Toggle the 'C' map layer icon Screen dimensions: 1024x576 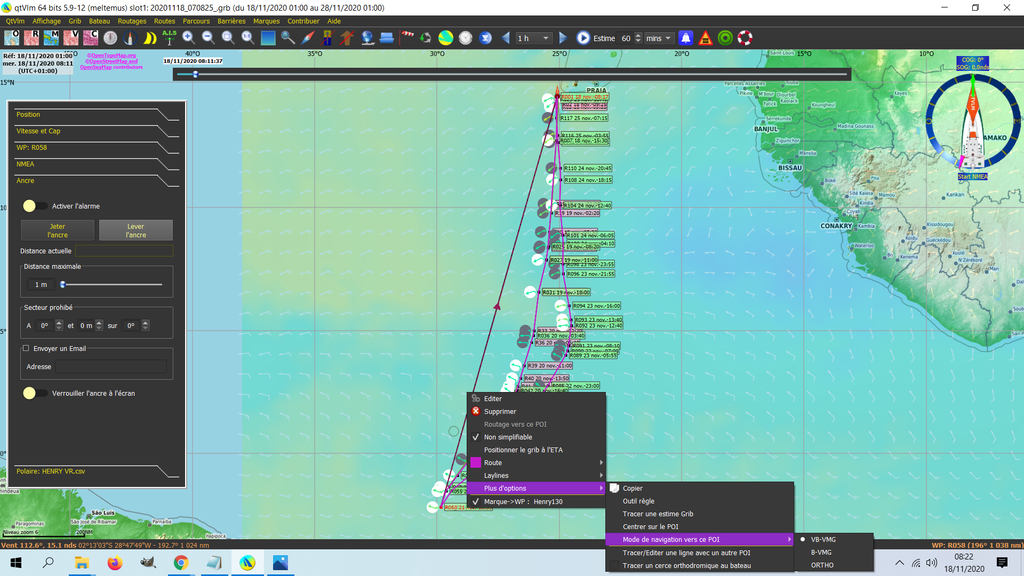click(90, 38)
